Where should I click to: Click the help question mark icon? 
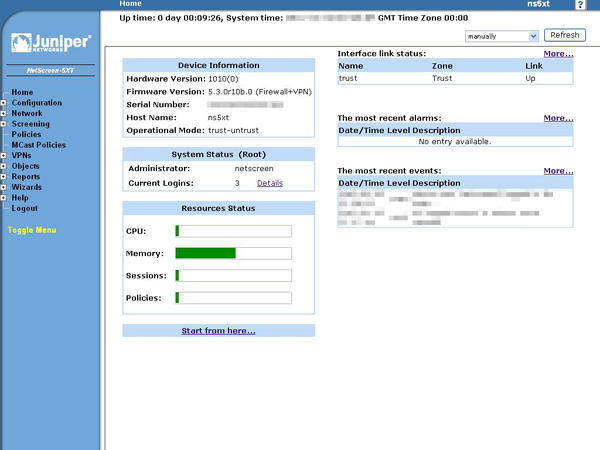580,5
